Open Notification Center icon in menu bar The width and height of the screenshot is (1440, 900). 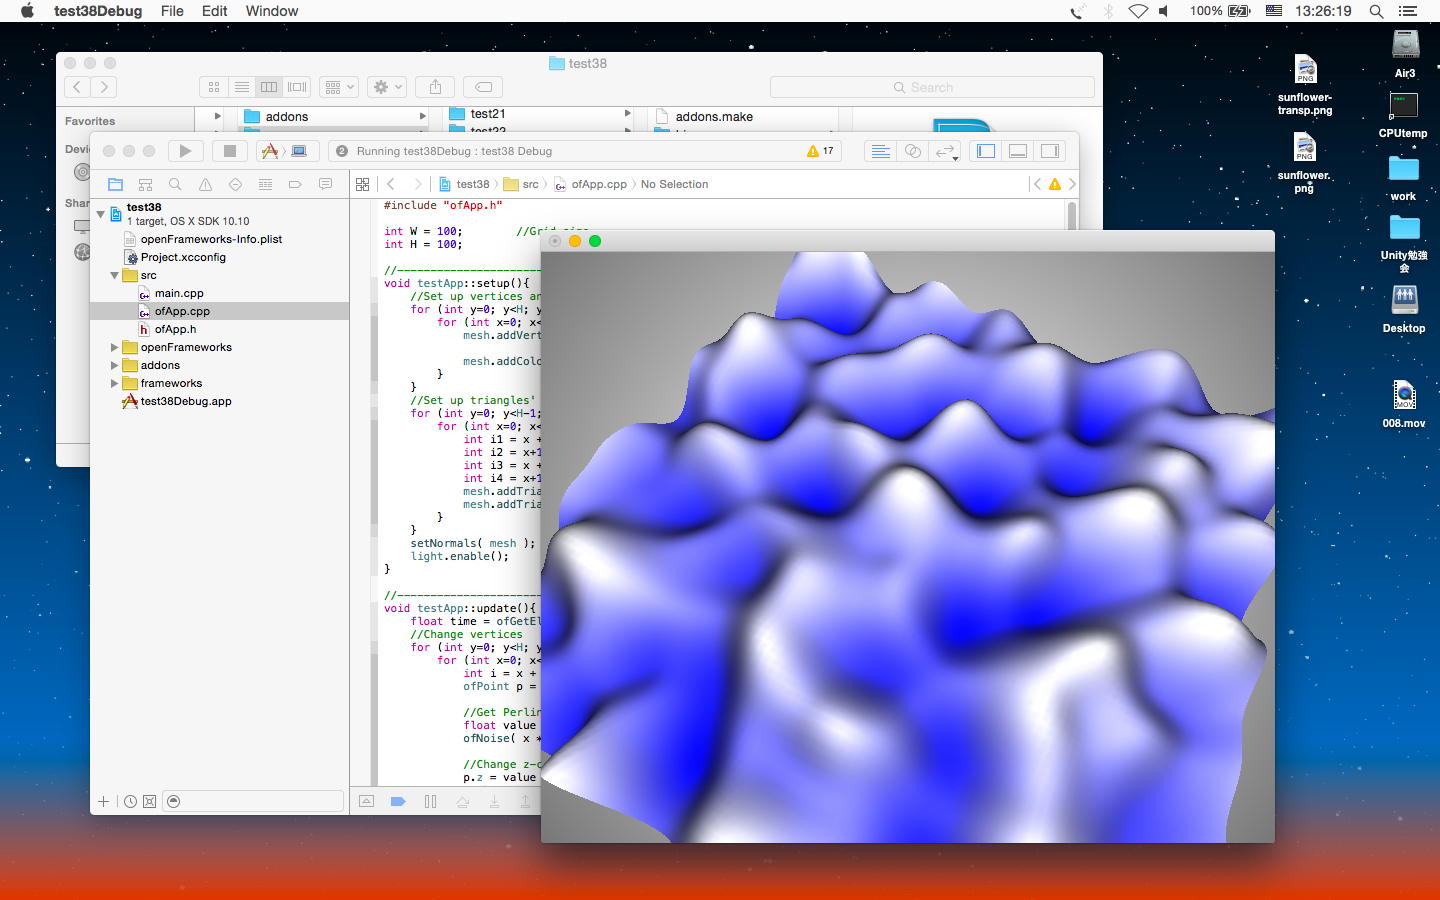point(1408,11)
